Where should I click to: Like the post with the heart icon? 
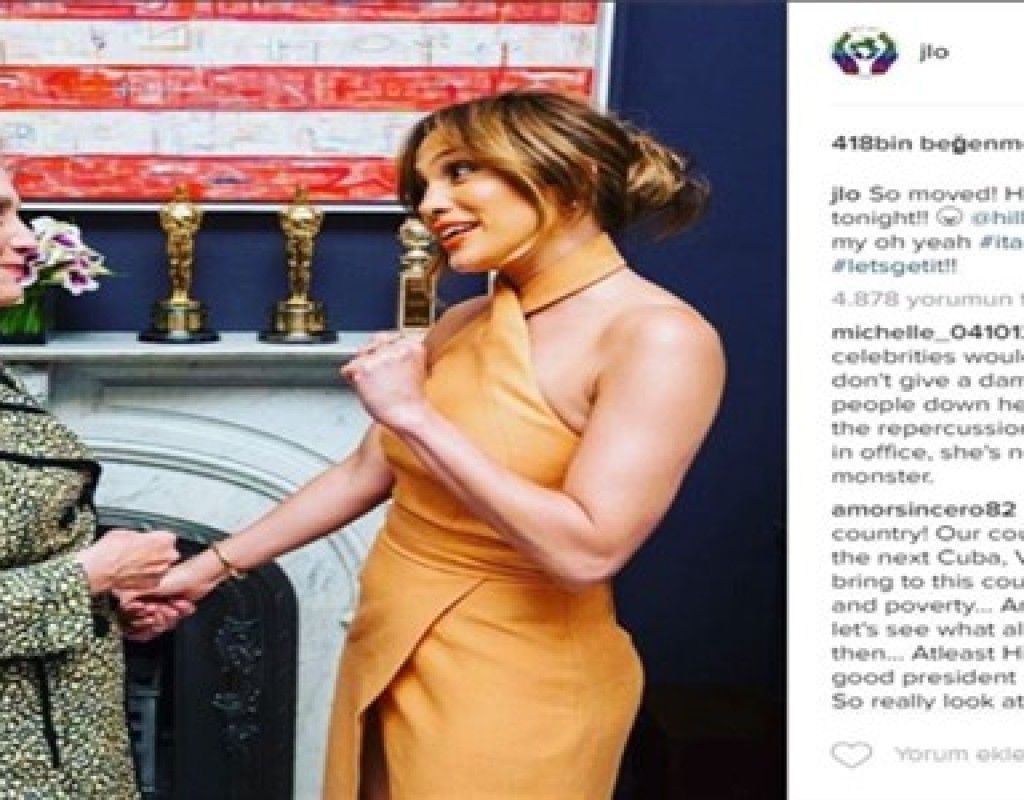[851, 754]
